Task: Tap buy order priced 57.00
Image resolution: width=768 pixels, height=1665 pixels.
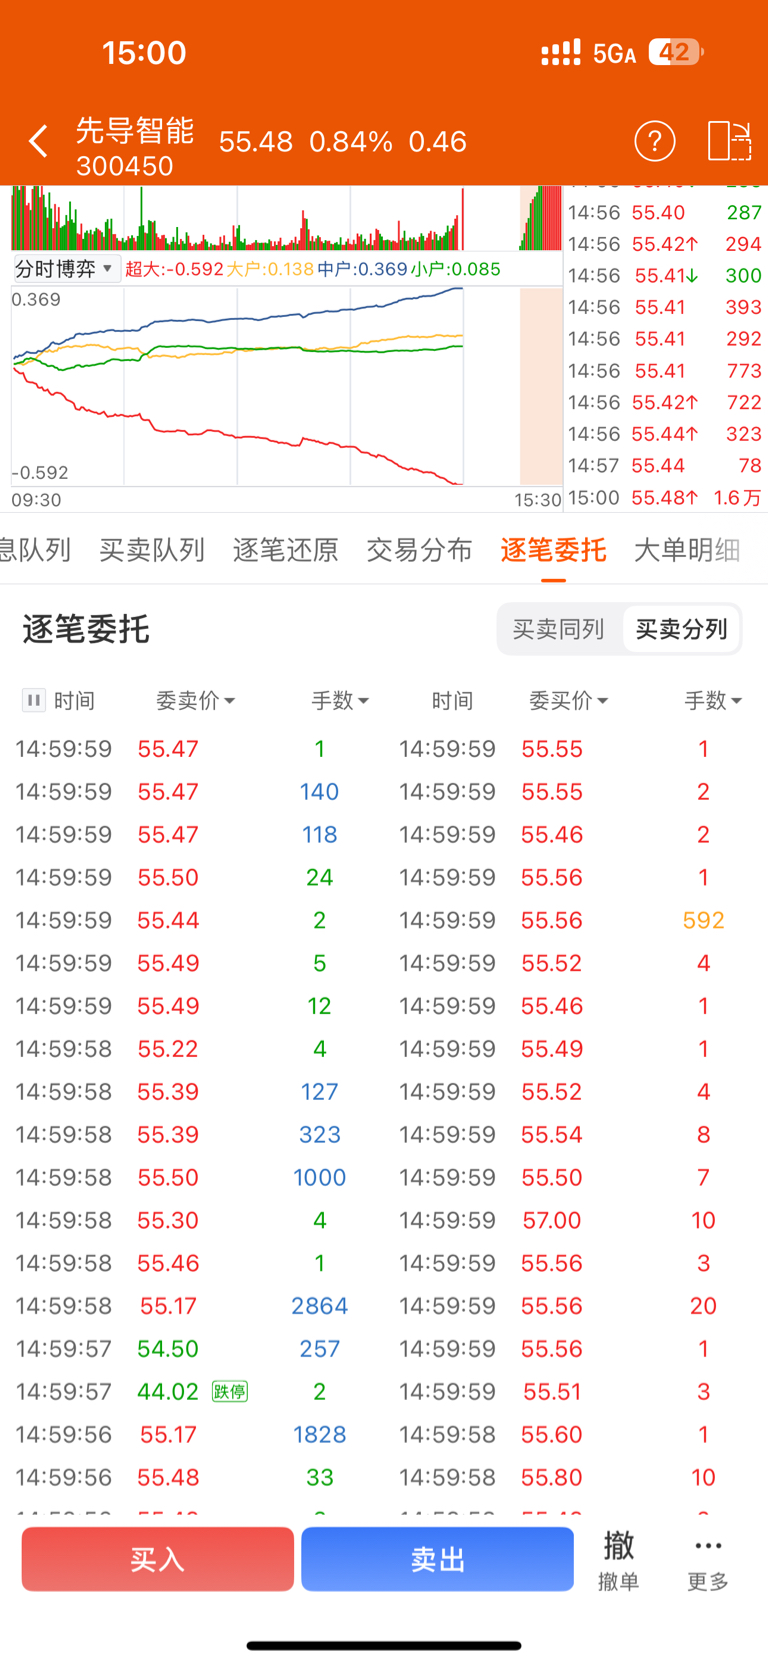Action: tap(577, 1220)
